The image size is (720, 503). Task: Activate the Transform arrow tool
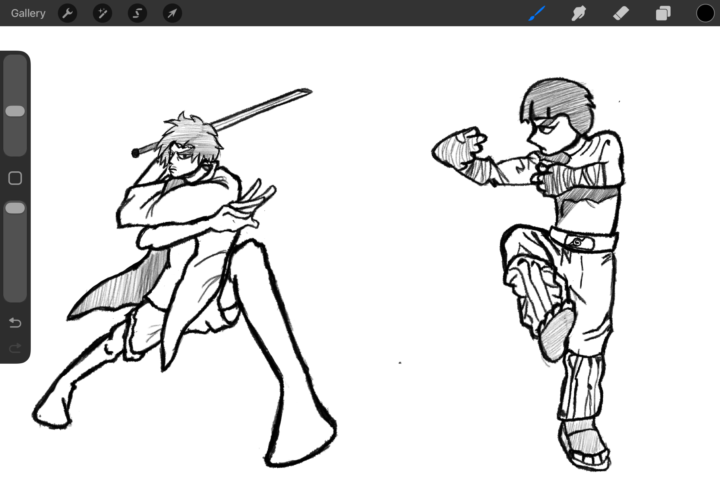[172, 13]
